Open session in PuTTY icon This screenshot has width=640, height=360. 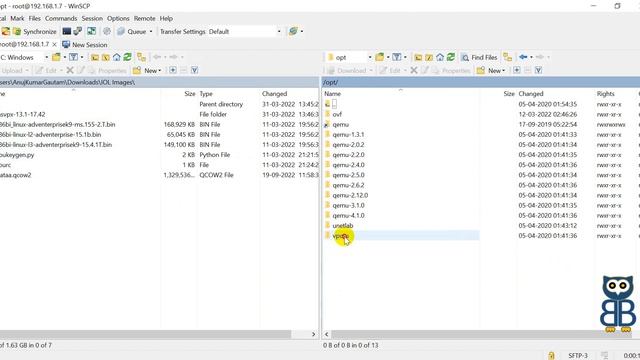[78, 31]
